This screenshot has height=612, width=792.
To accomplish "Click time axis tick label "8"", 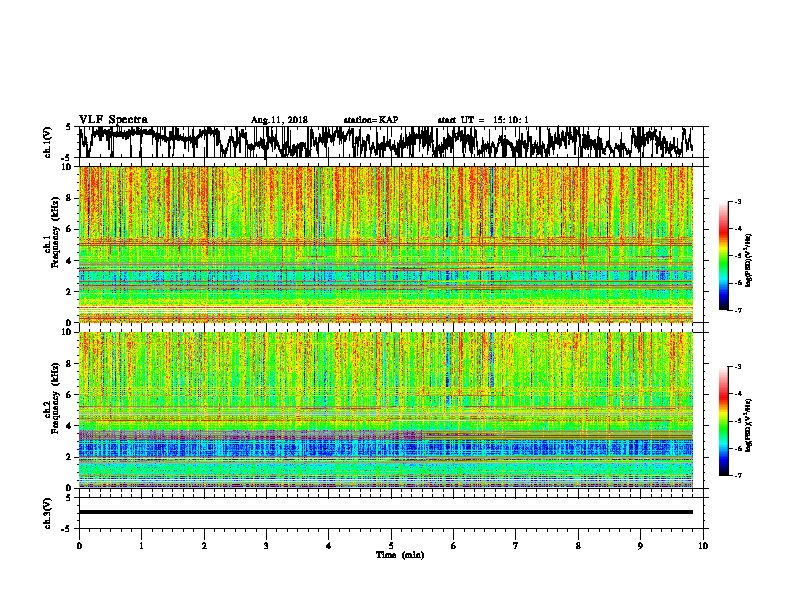I will click(578, 546).
